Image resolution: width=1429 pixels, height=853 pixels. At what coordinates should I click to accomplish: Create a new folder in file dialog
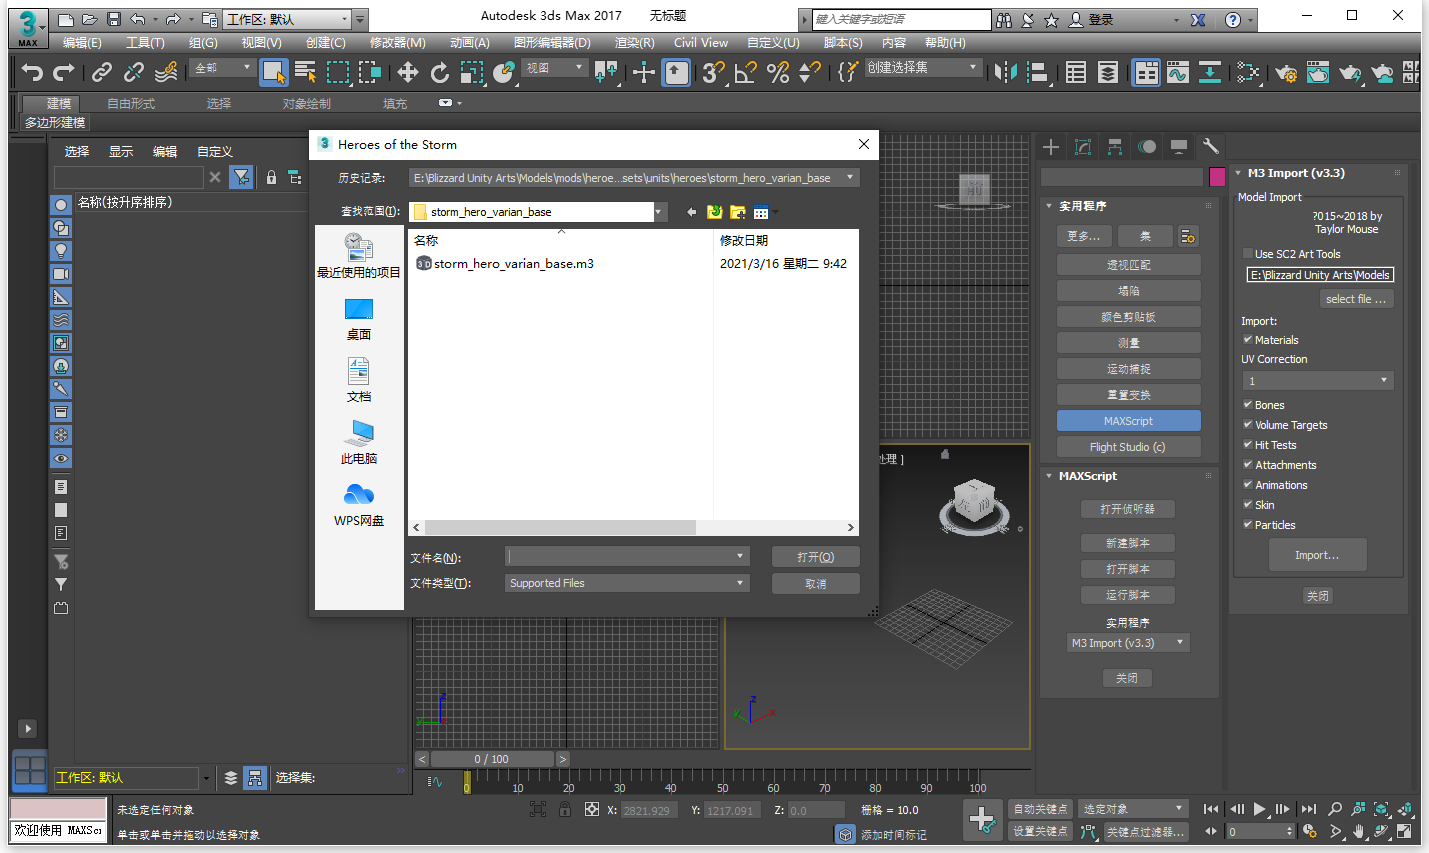(x=738, y=212)
